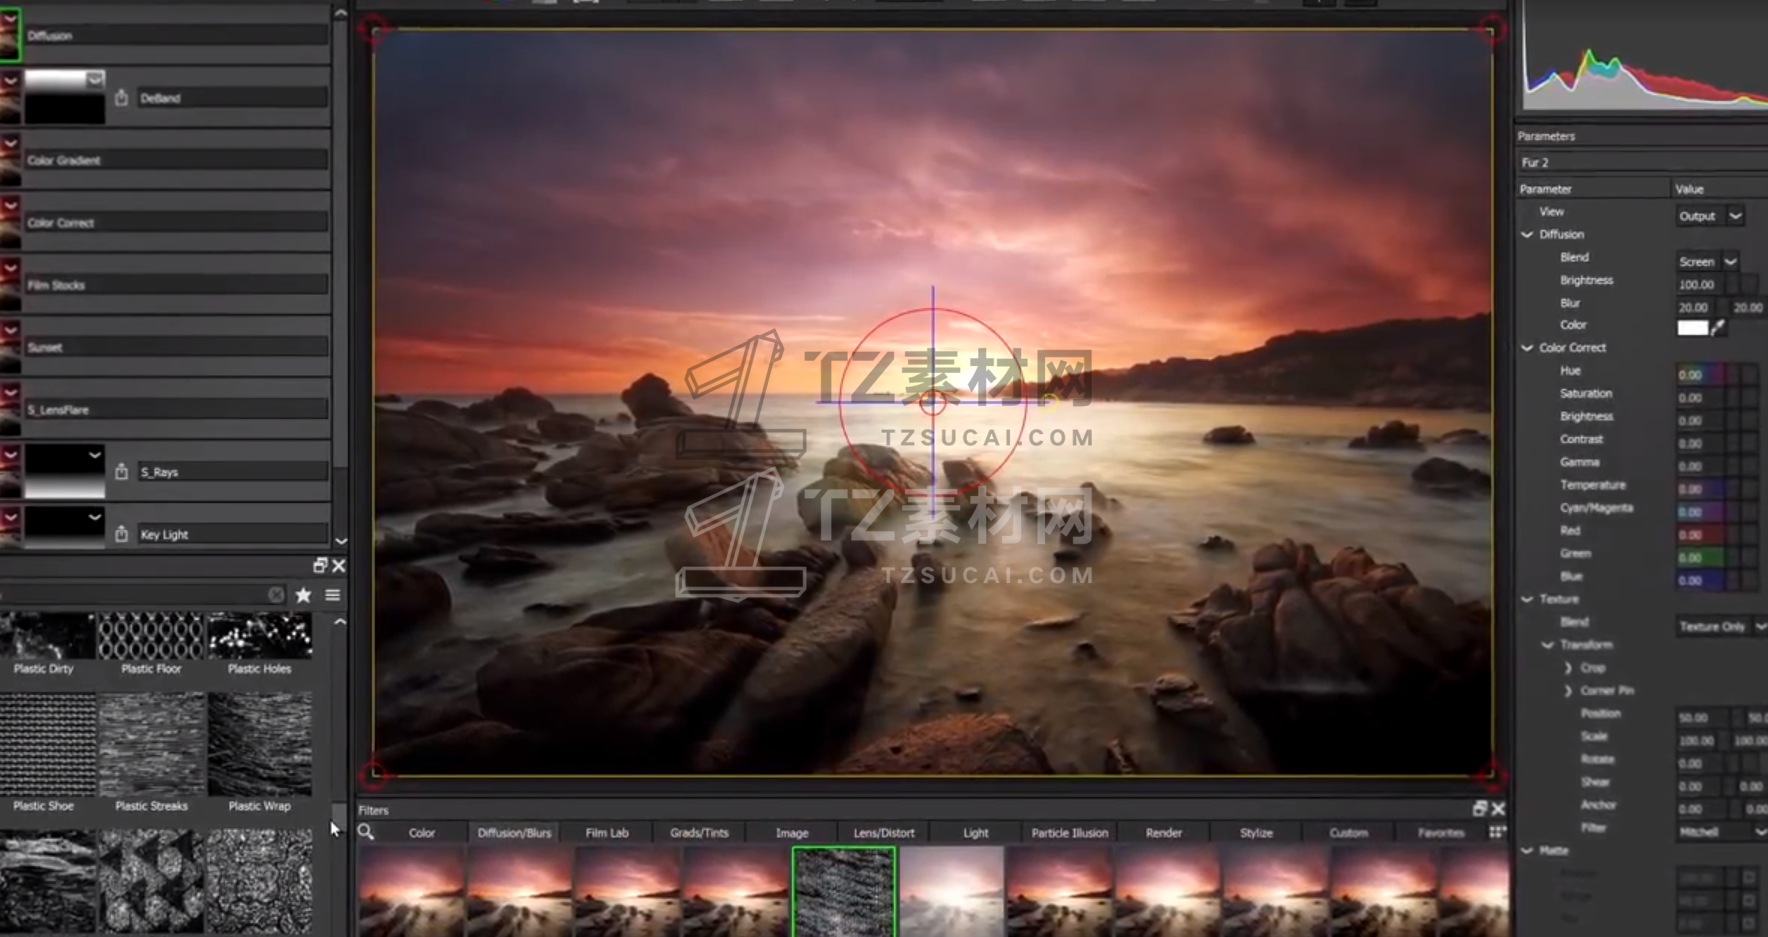Viewport: 1768px width, 937px height.
Task: Collapse the Texture parameter group
Action: coord(1527,599)
